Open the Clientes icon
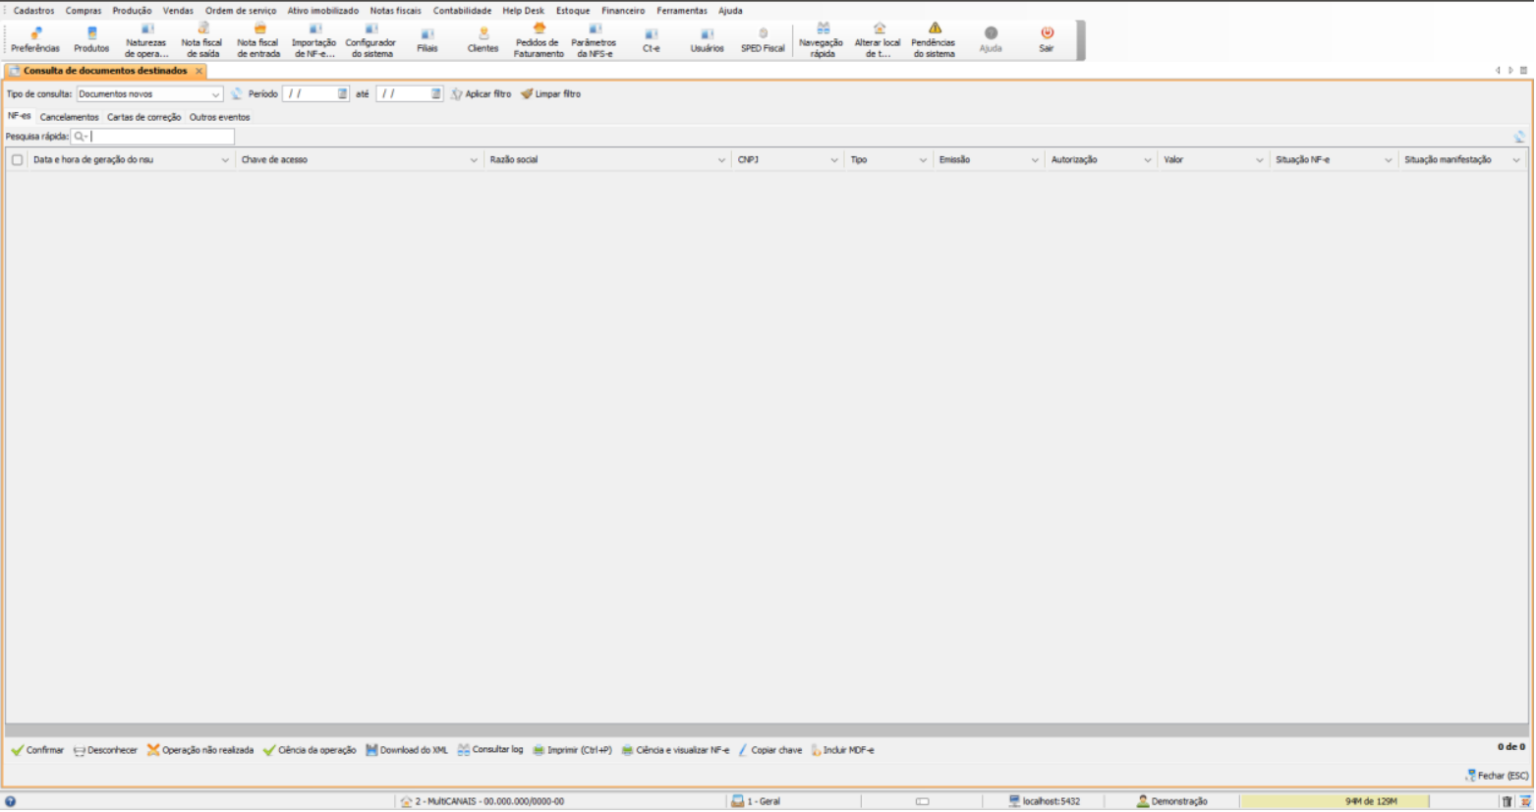 483,34
